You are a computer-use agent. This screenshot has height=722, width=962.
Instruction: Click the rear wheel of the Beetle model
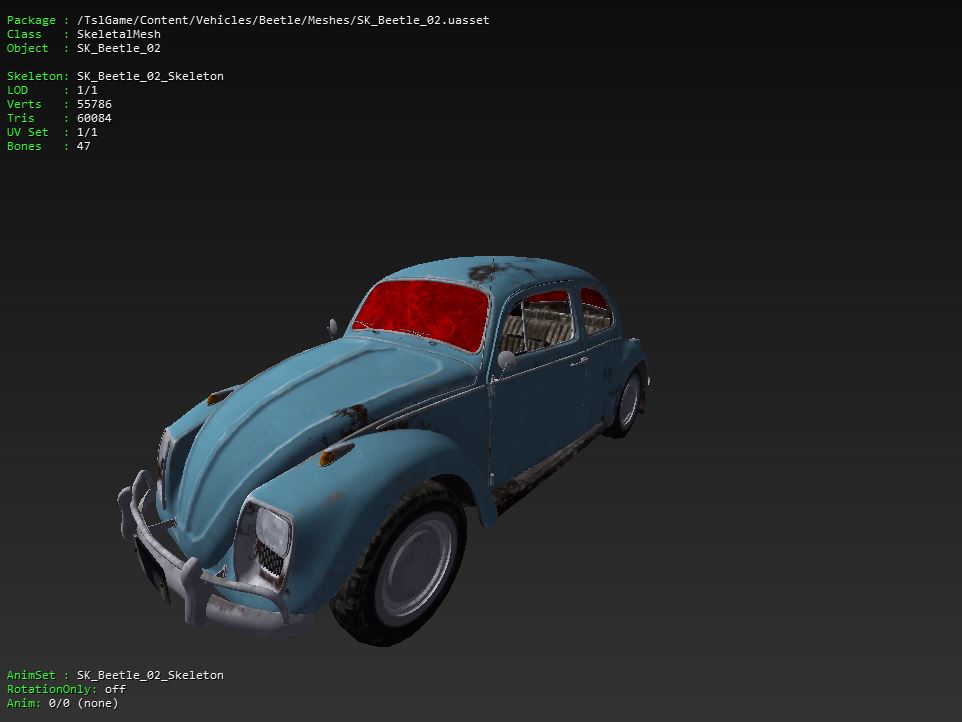(x=626, y=402)
